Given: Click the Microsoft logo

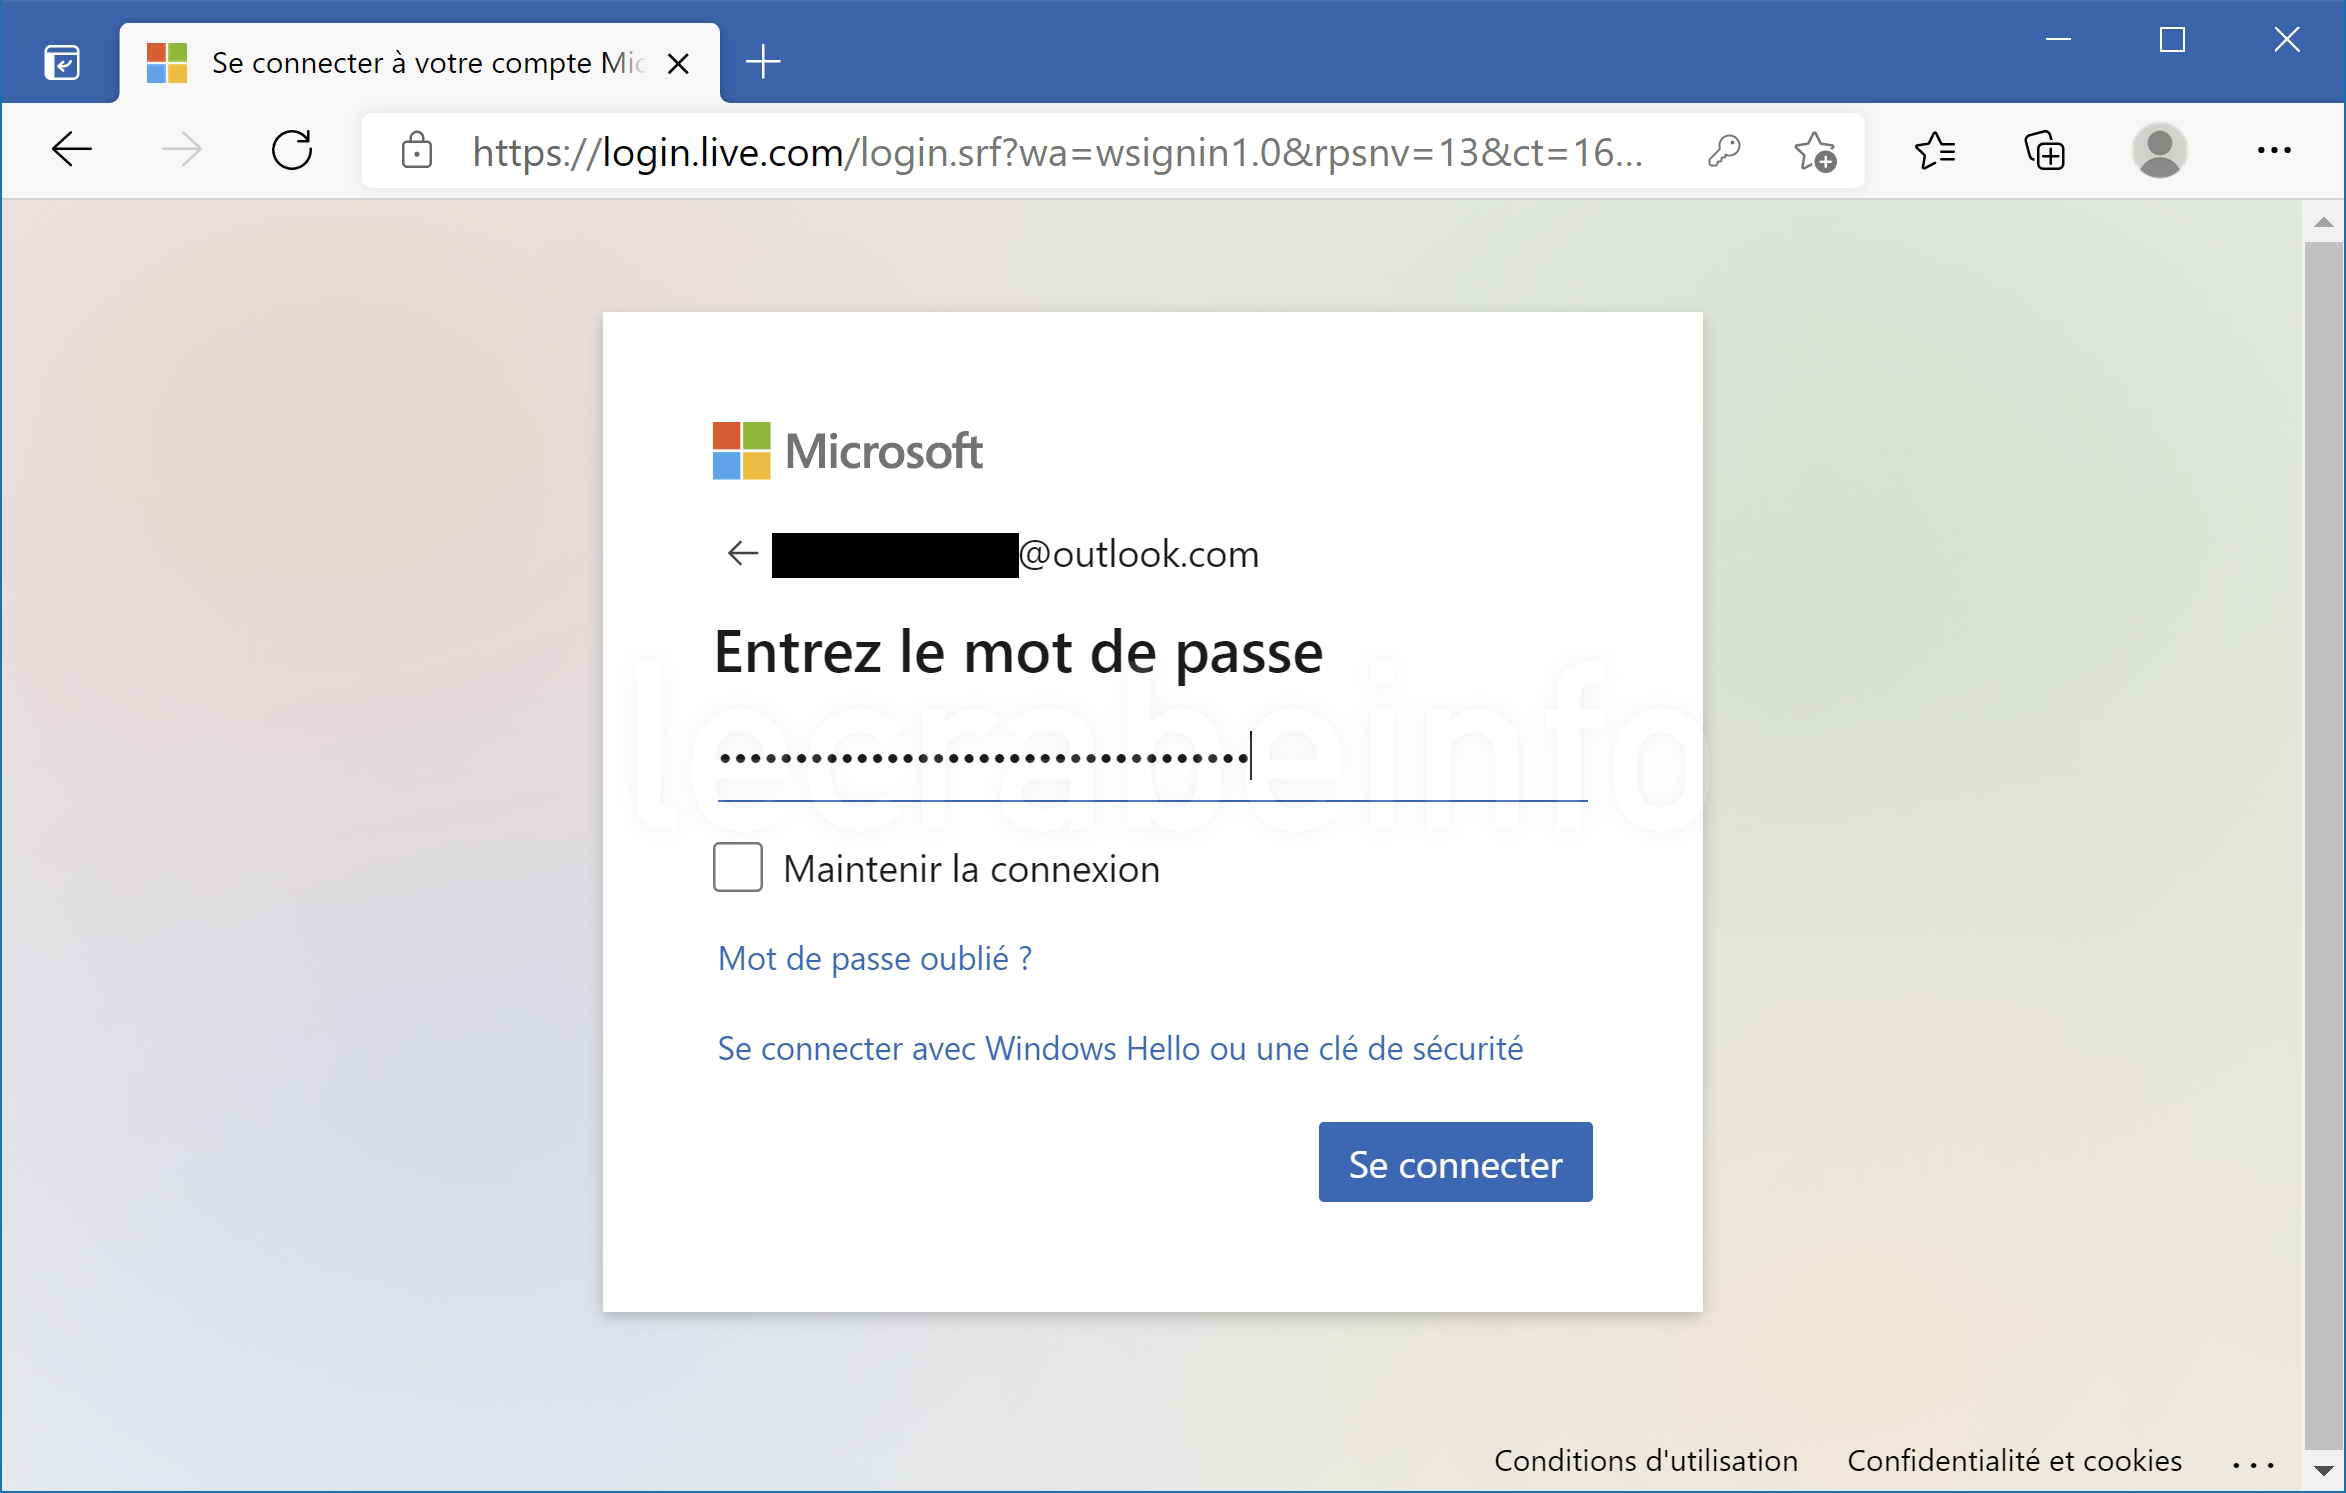Looking at the screenshot, I should click(x=848, y=451).
